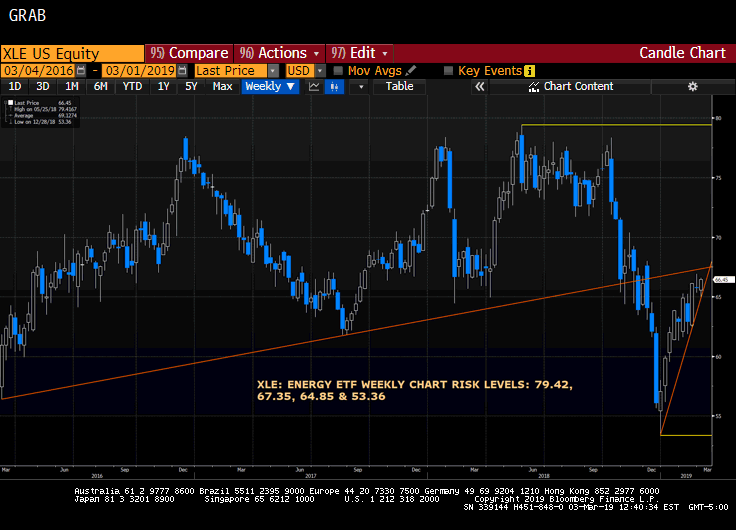
Task: Select the 5Y time range
Action: (x=191, y=86)
